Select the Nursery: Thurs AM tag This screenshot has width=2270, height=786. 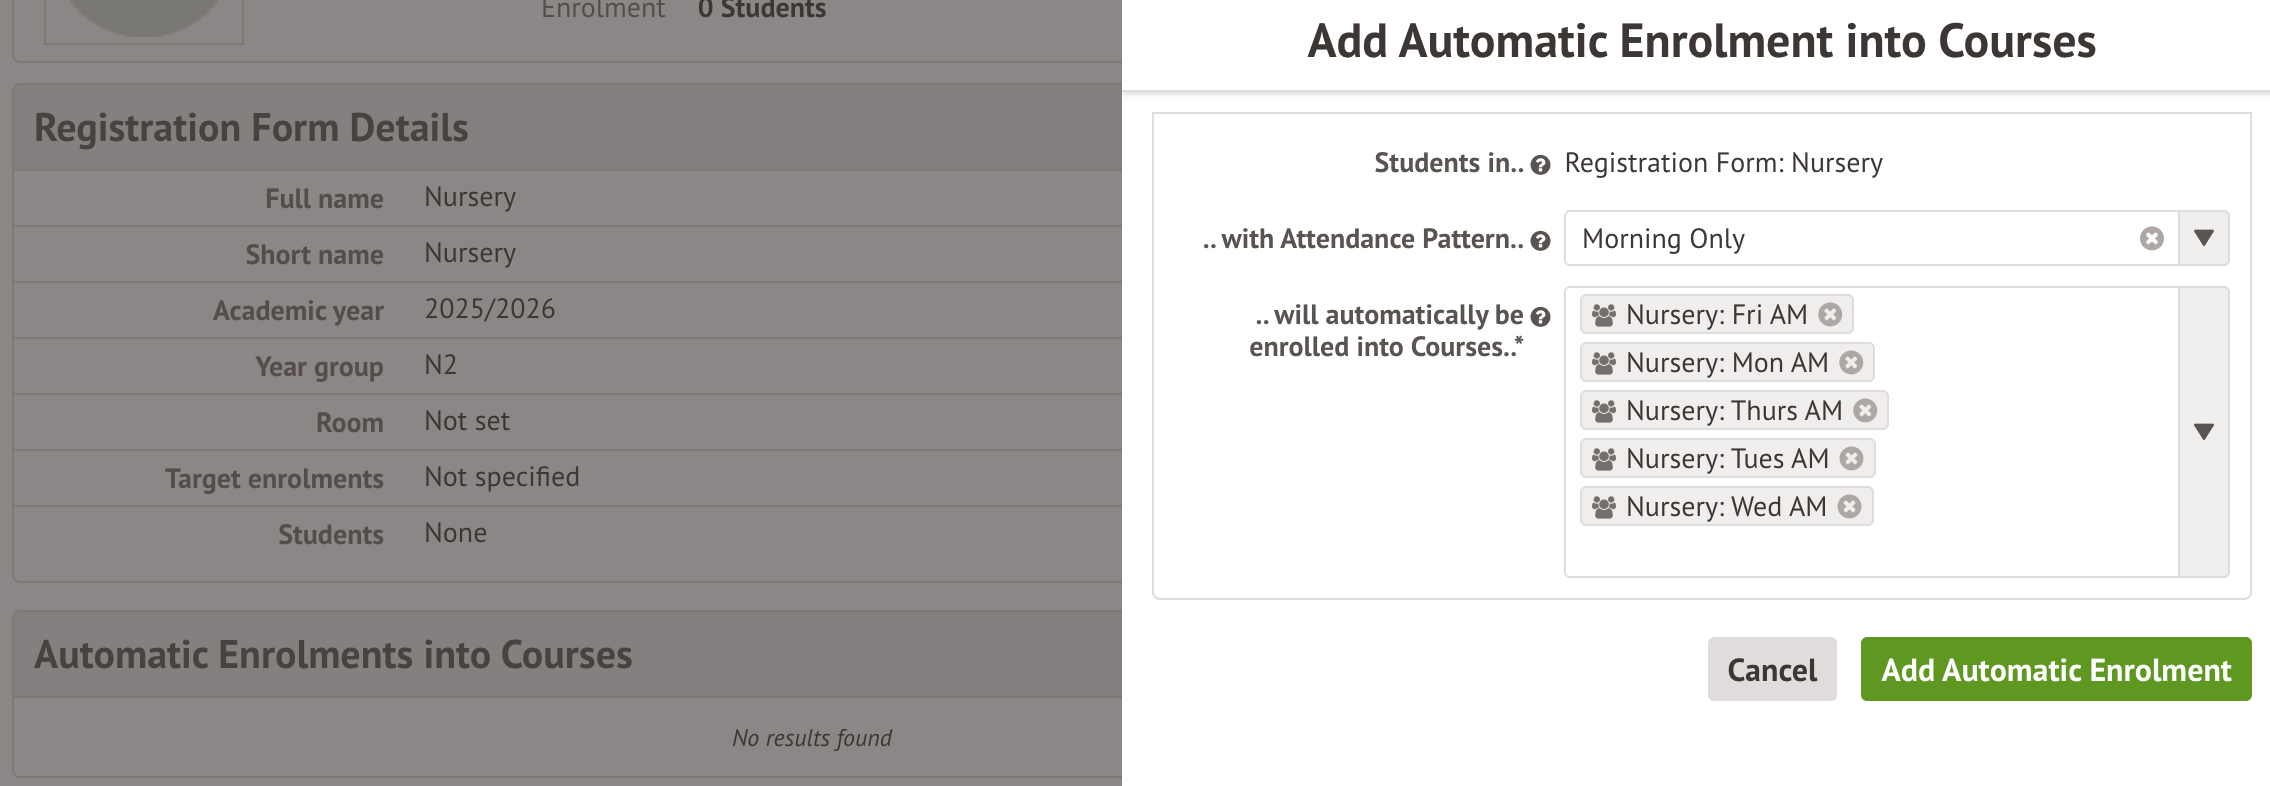(1733, 411)
